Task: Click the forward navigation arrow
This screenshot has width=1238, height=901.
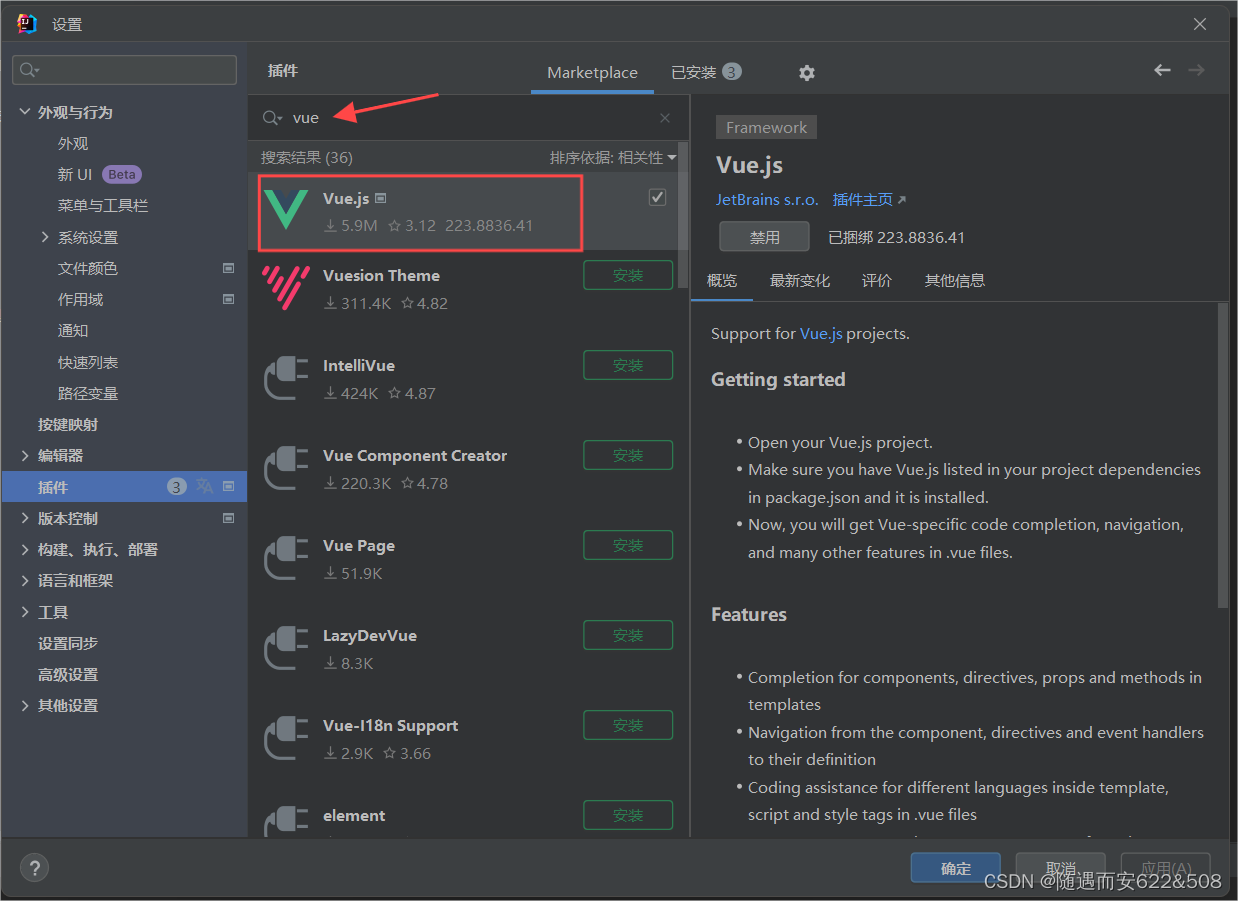Action: click(x=1196, y=71)
